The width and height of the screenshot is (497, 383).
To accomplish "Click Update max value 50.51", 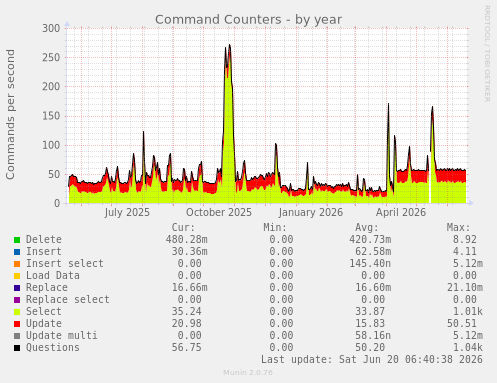I will 462,323.
